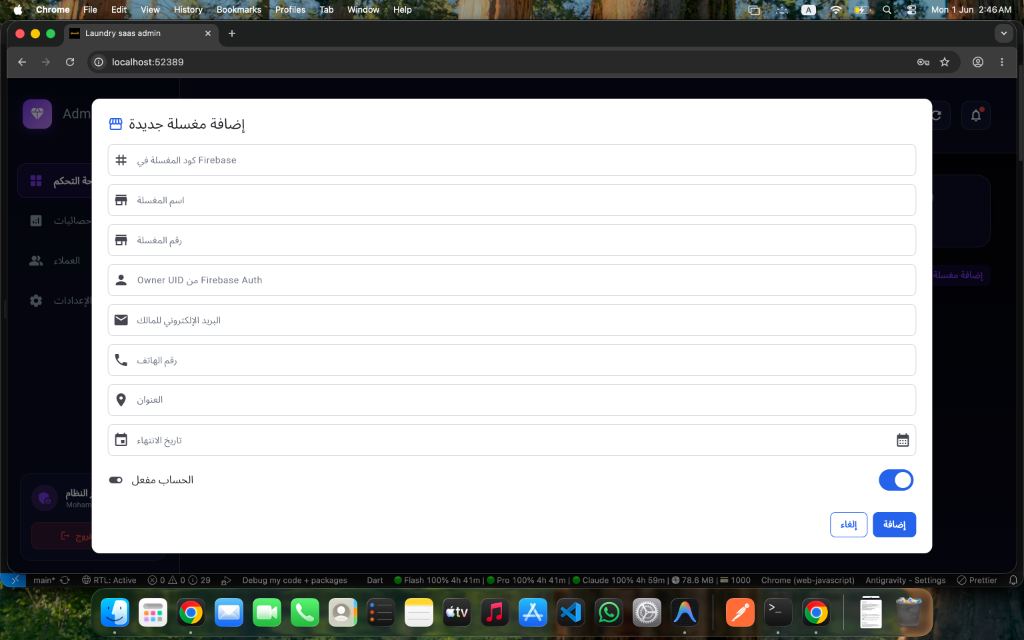
Task: Focus the رقم الهاتف input field
Action: [x=511, y=360]
